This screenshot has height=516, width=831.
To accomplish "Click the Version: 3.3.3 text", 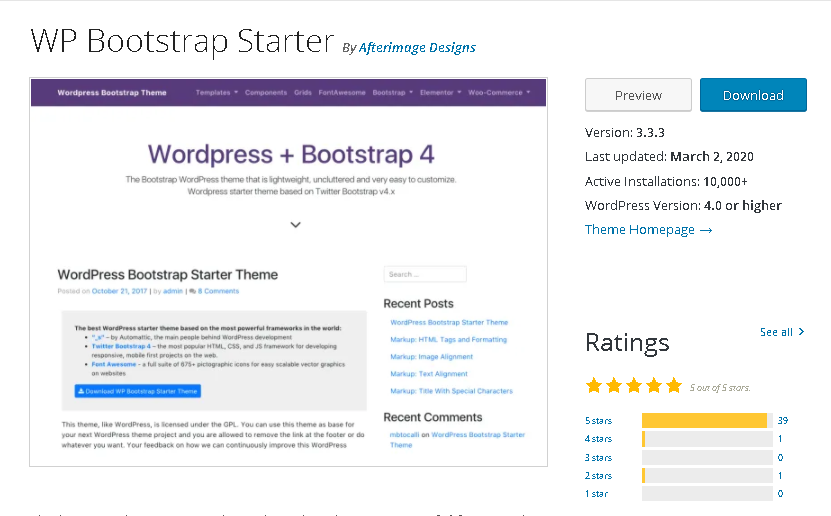I will (x=625, y=132).
